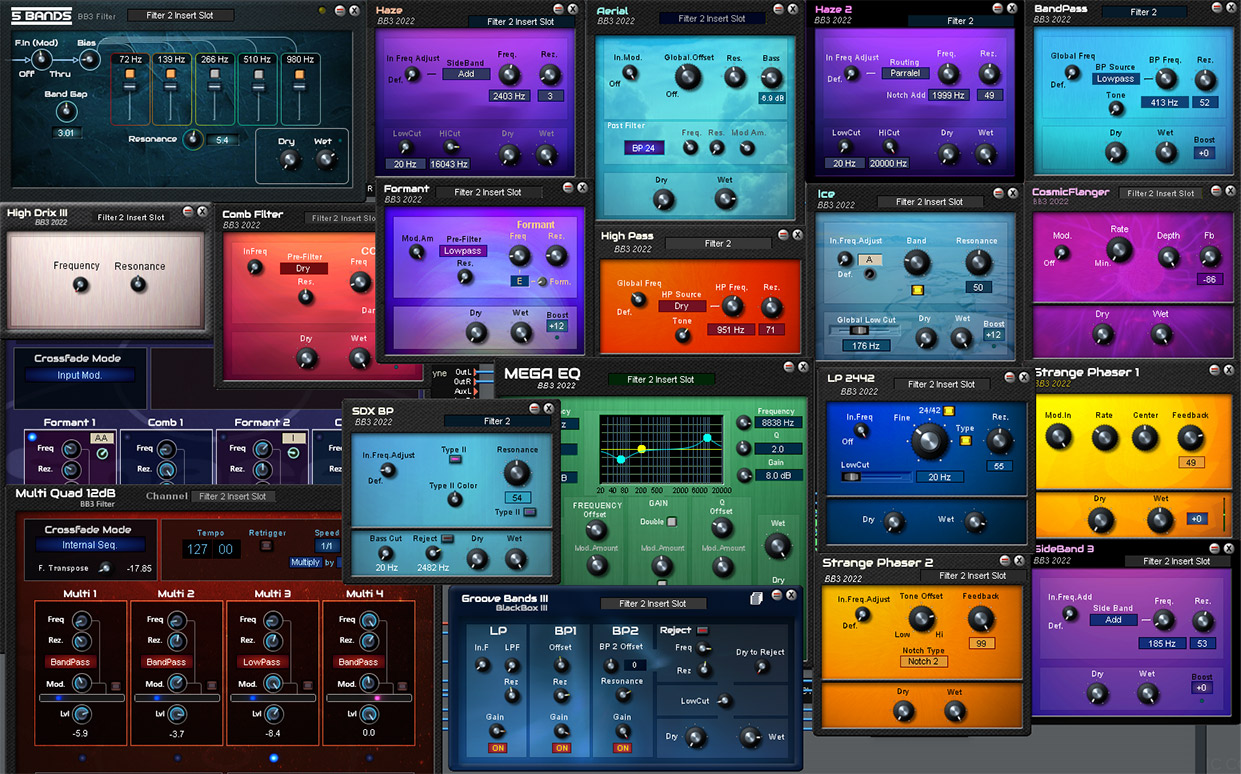Click the green check icon in Formant 1 module
The height and width of the screenshot is (774, 1241).
coord(101,455)
